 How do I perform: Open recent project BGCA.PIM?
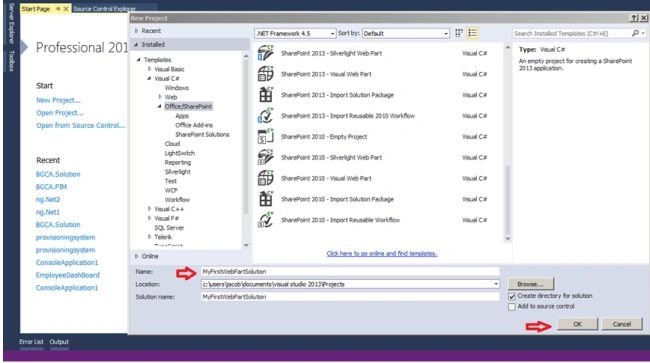(x=51, y=187)
